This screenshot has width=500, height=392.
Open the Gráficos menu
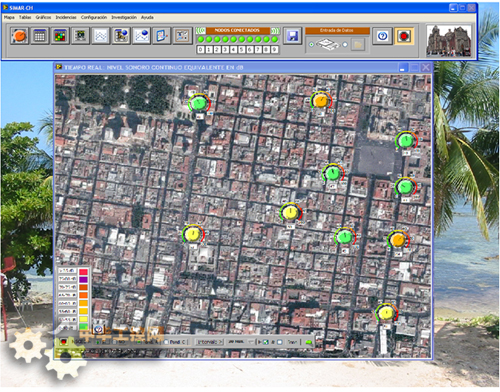click(43, 17)
